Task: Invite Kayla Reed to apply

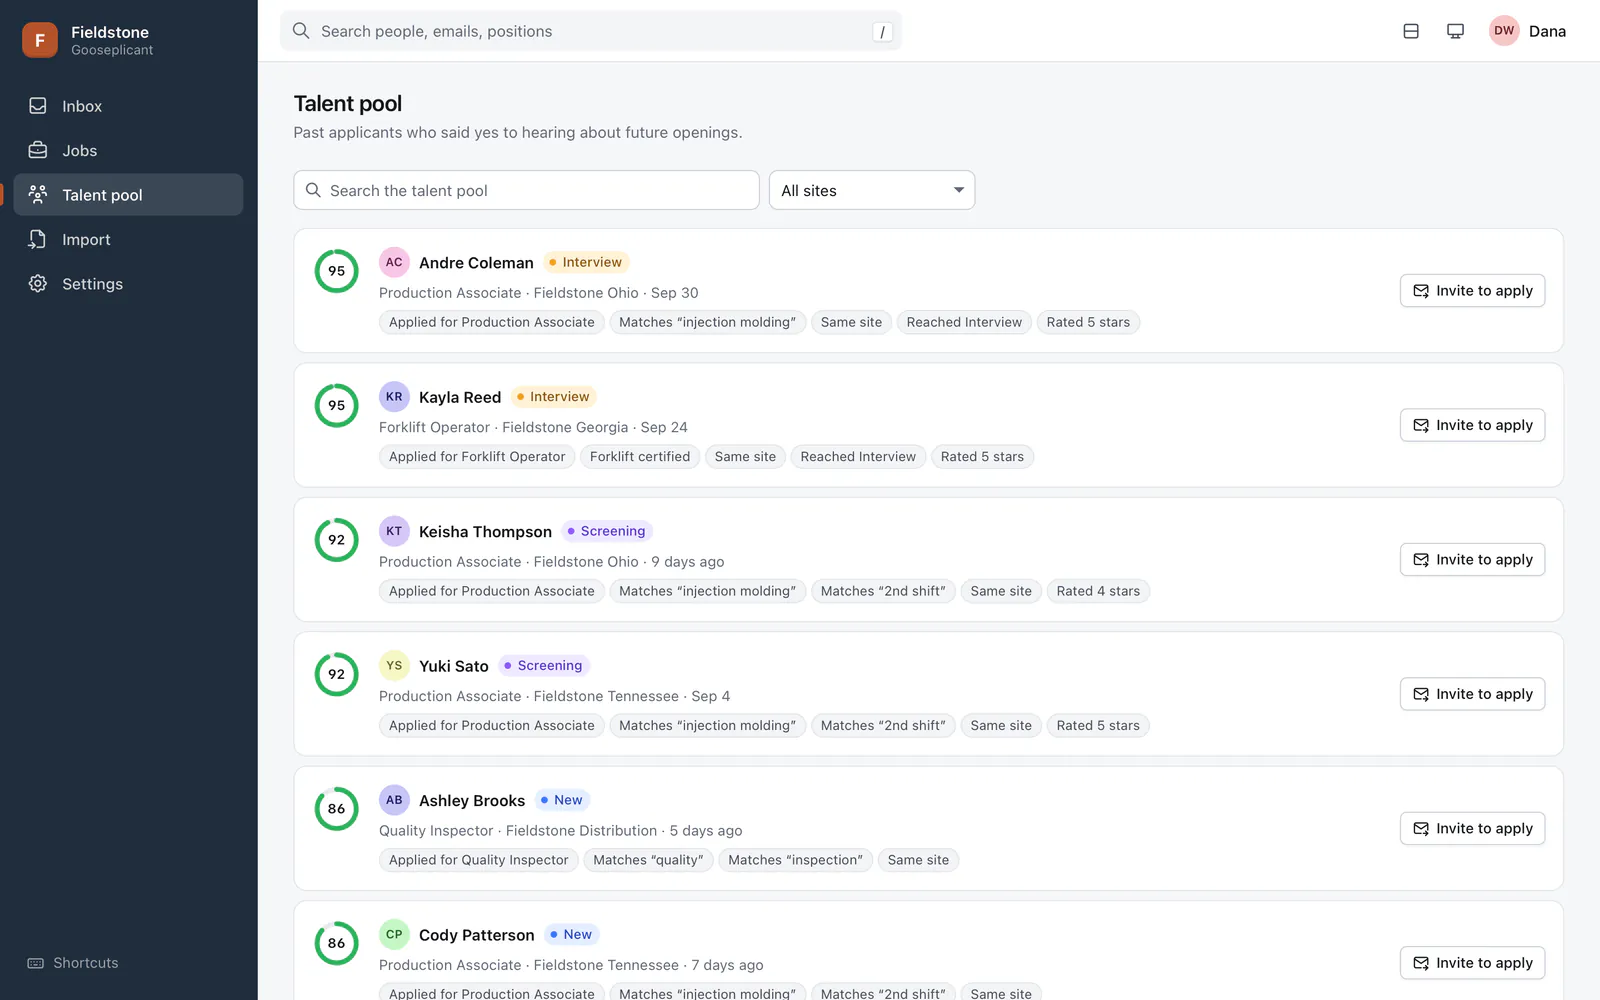Action: click(x=1472, y=425)
